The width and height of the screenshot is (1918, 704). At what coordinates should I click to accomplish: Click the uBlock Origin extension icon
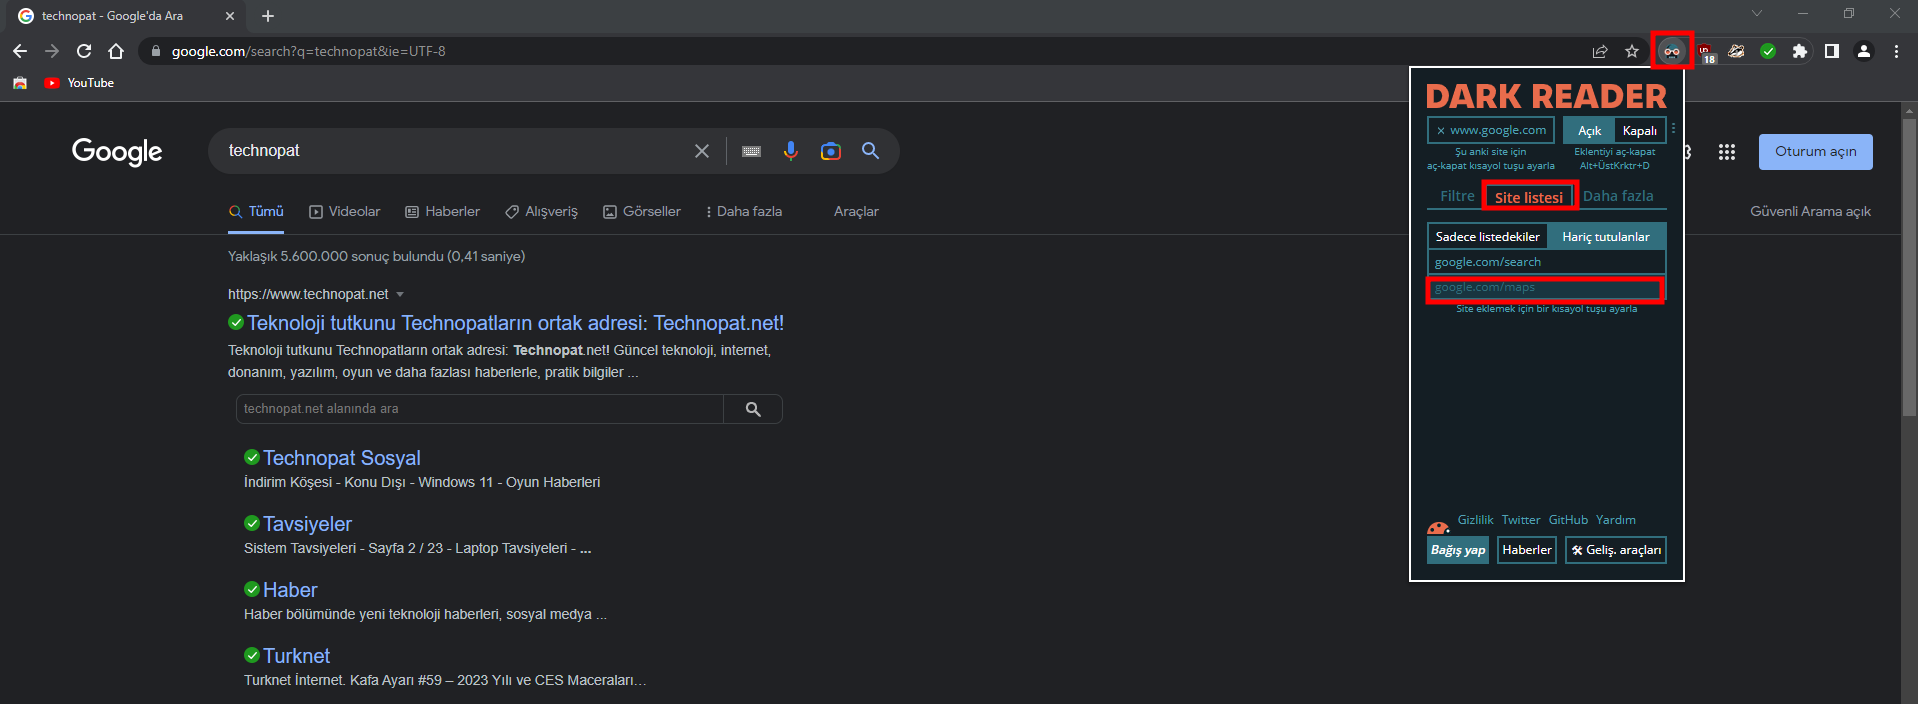[1706, 52]
